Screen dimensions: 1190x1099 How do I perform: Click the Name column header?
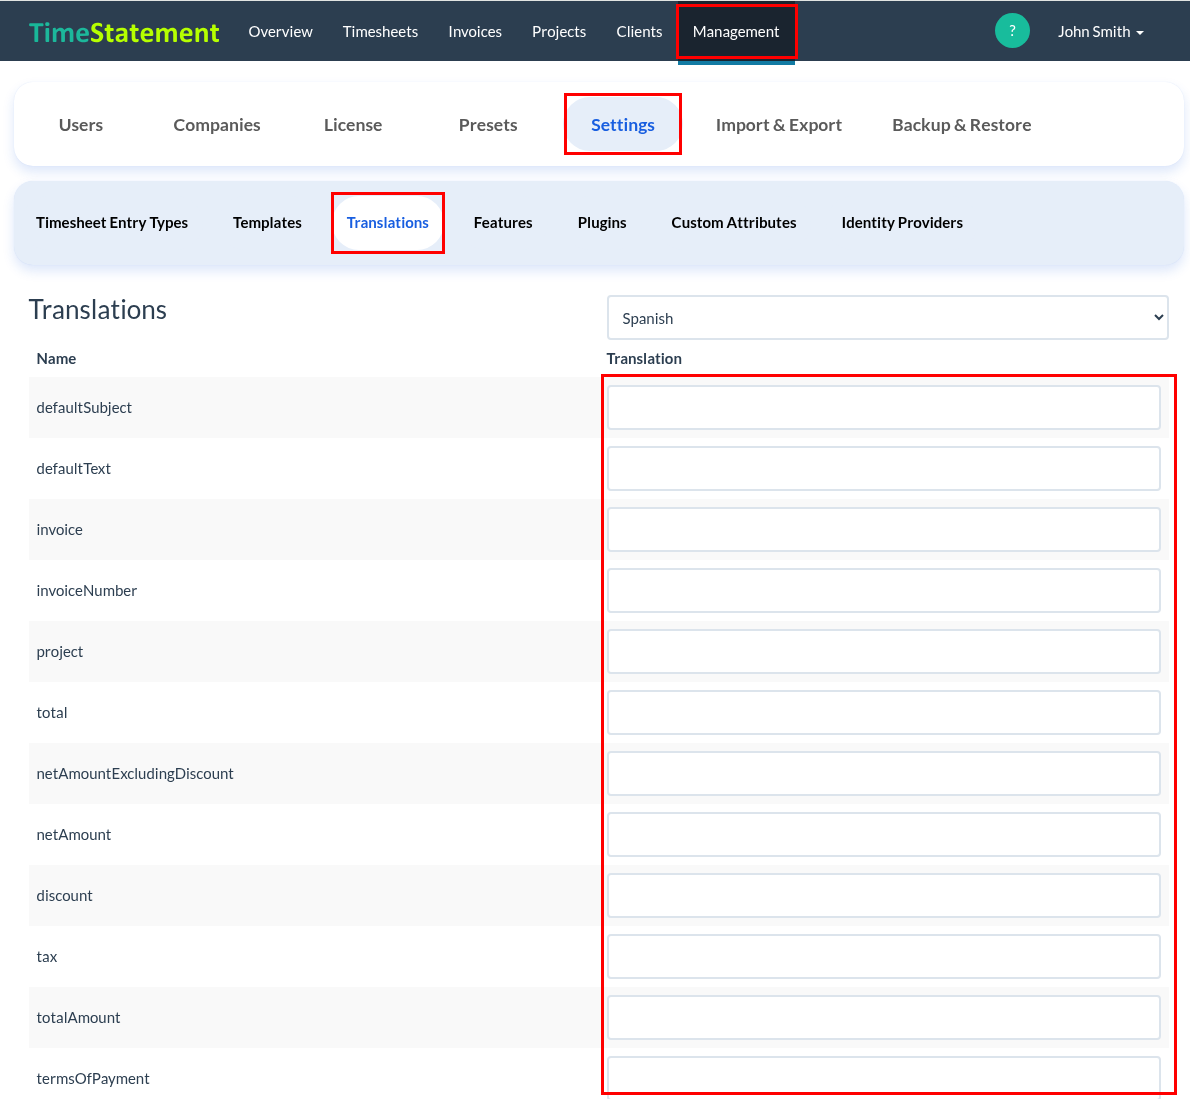click(56, 358)
